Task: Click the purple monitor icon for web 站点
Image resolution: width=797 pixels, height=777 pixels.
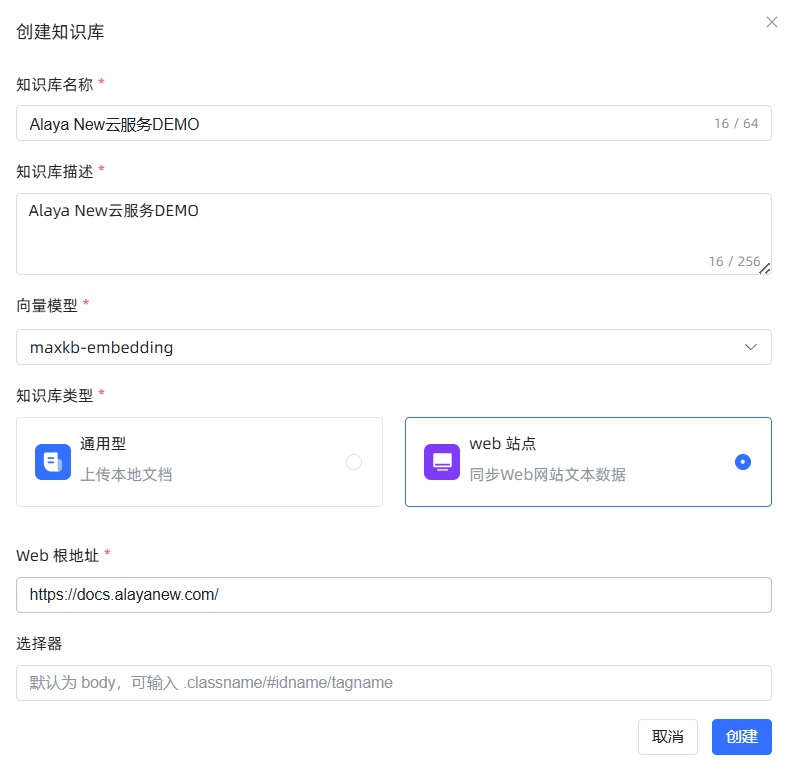Action: click(x=442, y=462)
